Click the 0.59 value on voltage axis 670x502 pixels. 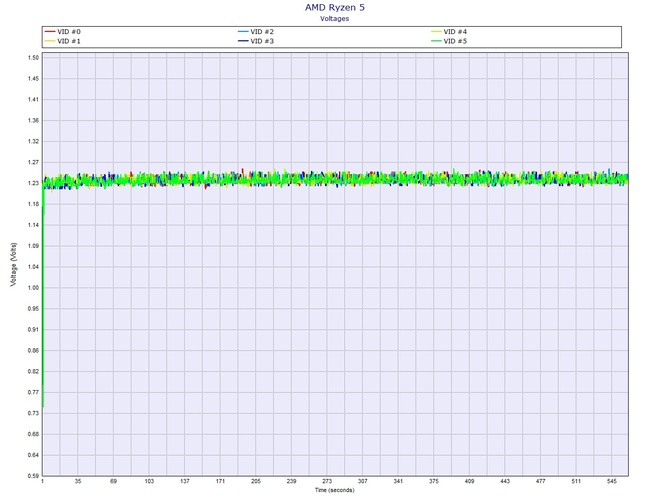click(33, 476)
